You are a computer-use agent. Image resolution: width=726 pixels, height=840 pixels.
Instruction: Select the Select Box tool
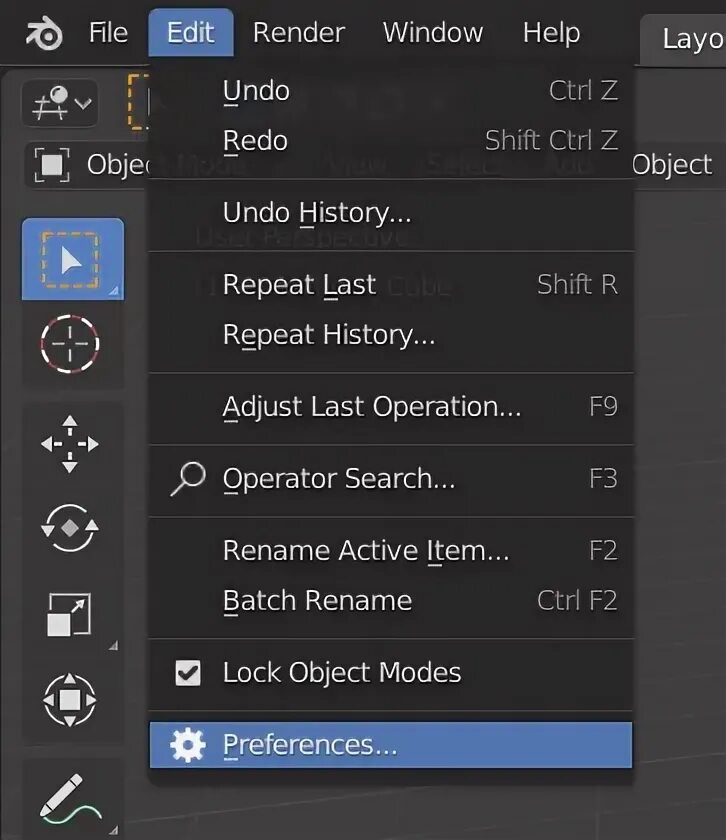click(72, 259)
